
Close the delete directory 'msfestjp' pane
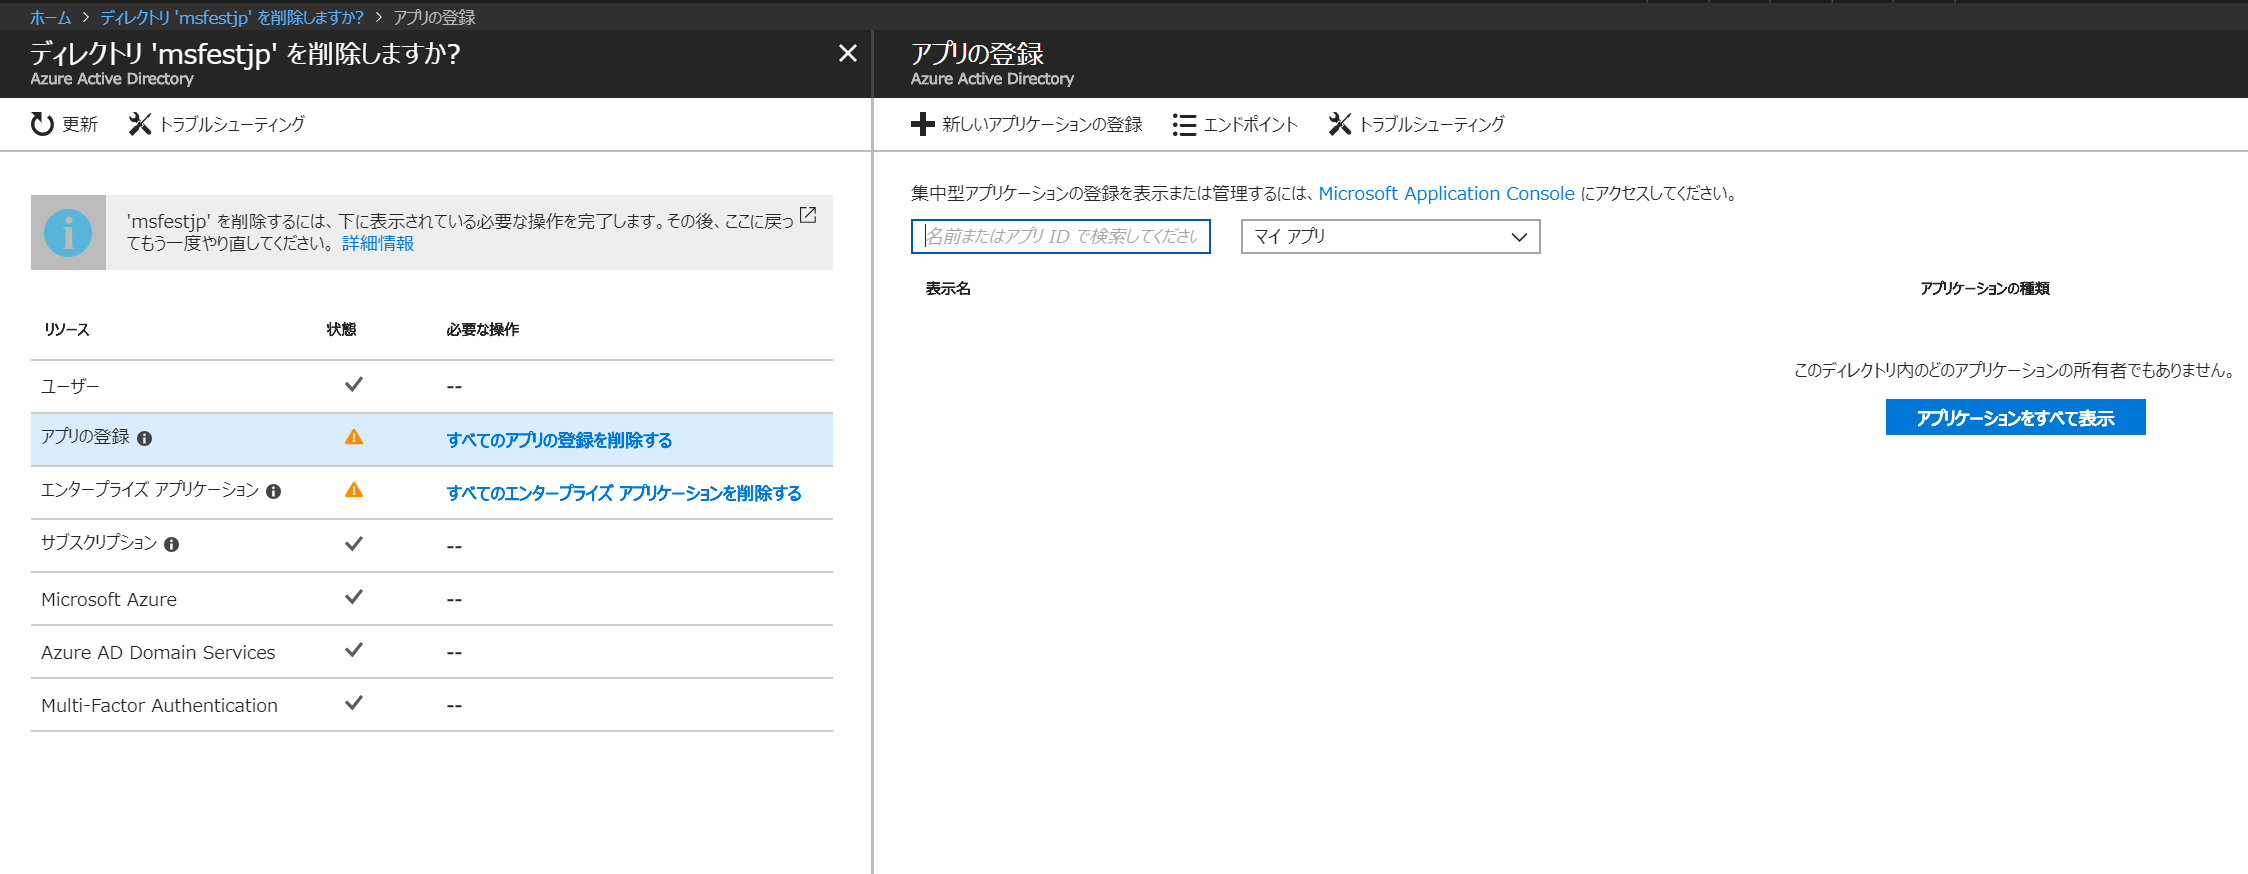coord(847,53)
